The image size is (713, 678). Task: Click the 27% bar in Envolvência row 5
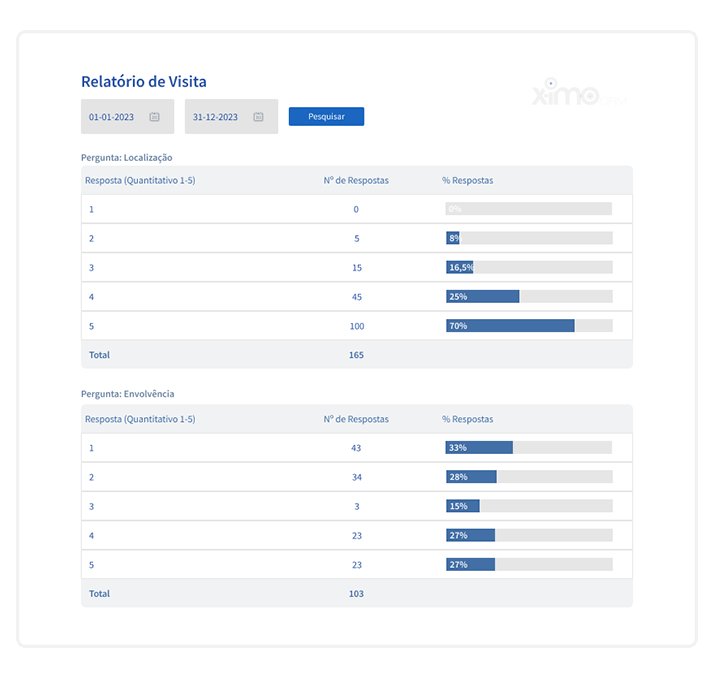point(529,564)
